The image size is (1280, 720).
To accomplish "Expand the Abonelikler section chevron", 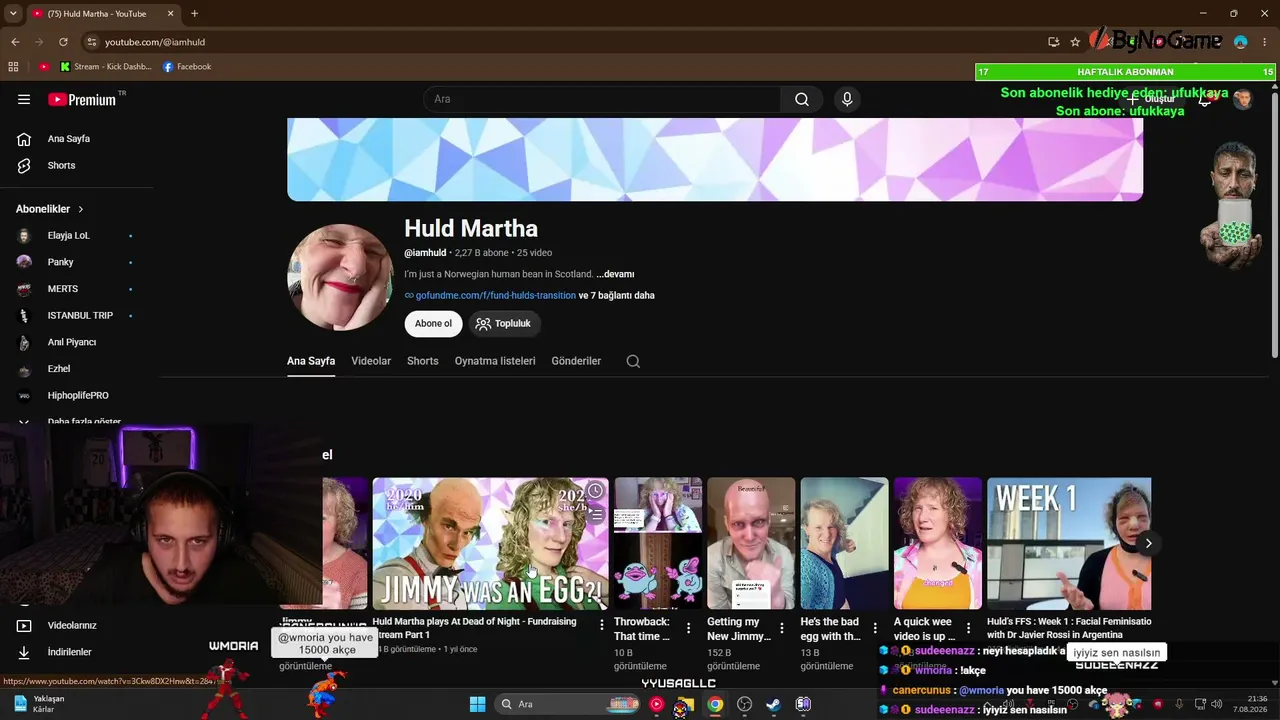I will tap(81, 209).
